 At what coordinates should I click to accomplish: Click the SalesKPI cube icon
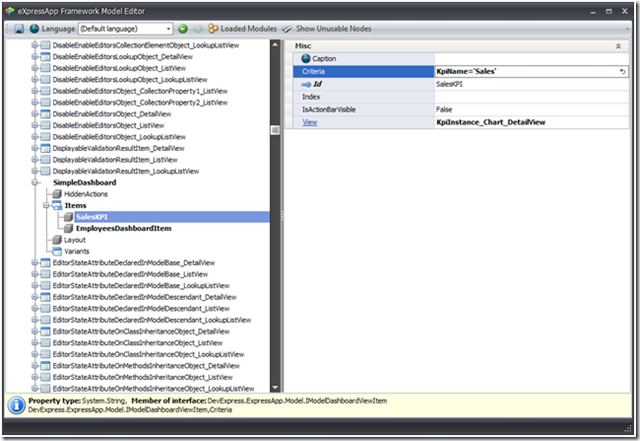[69, 217]
